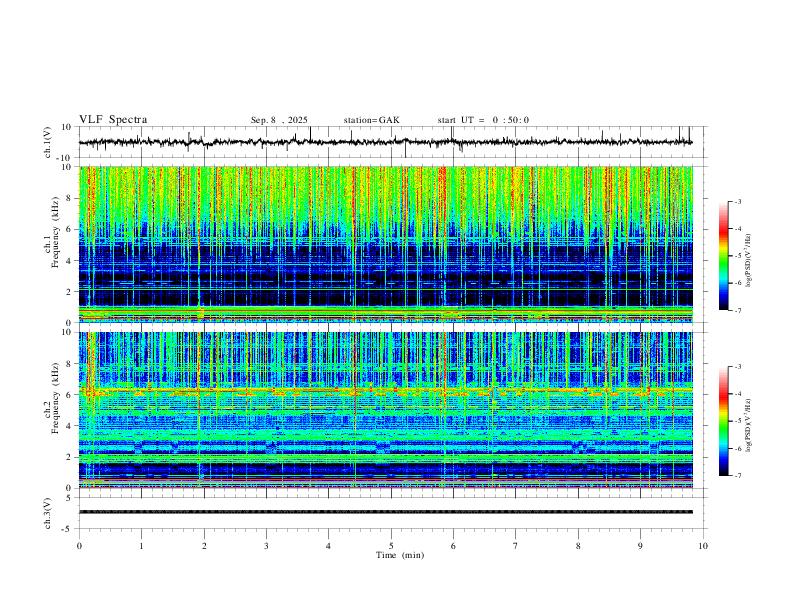Click the -10 tick on ch.1(V) axis
The height and width of the screenshot is (612, 792).
pos(65,158)
